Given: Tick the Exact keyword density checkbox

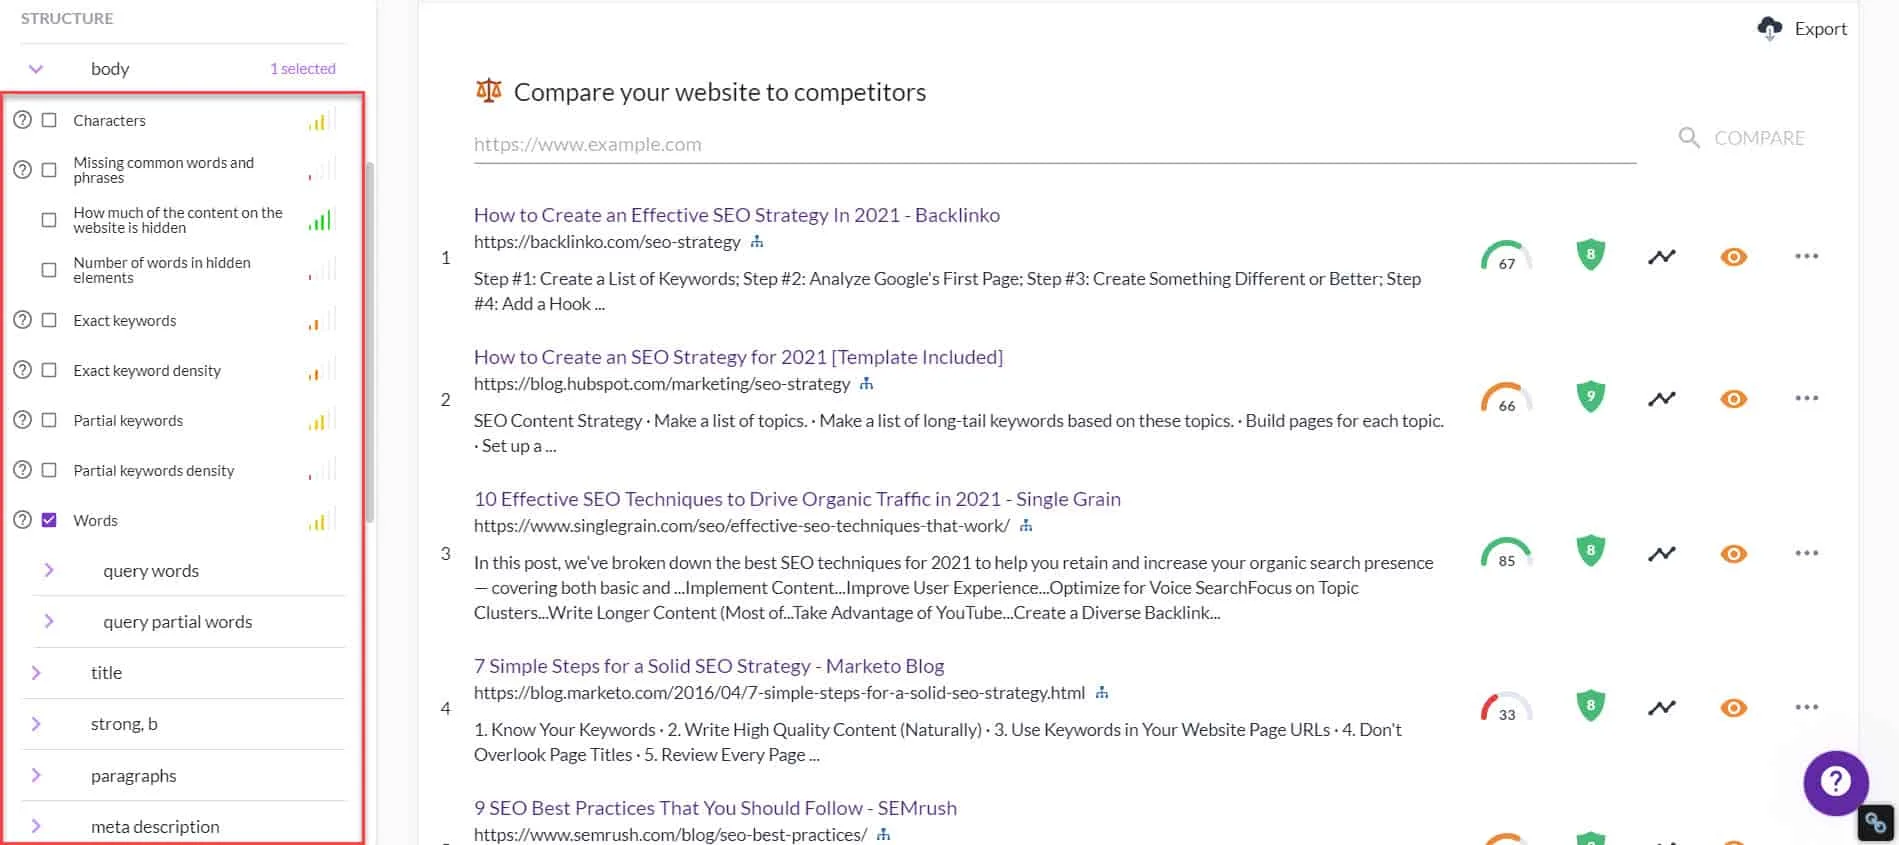Looking at the screenshot, I should 49,370.
